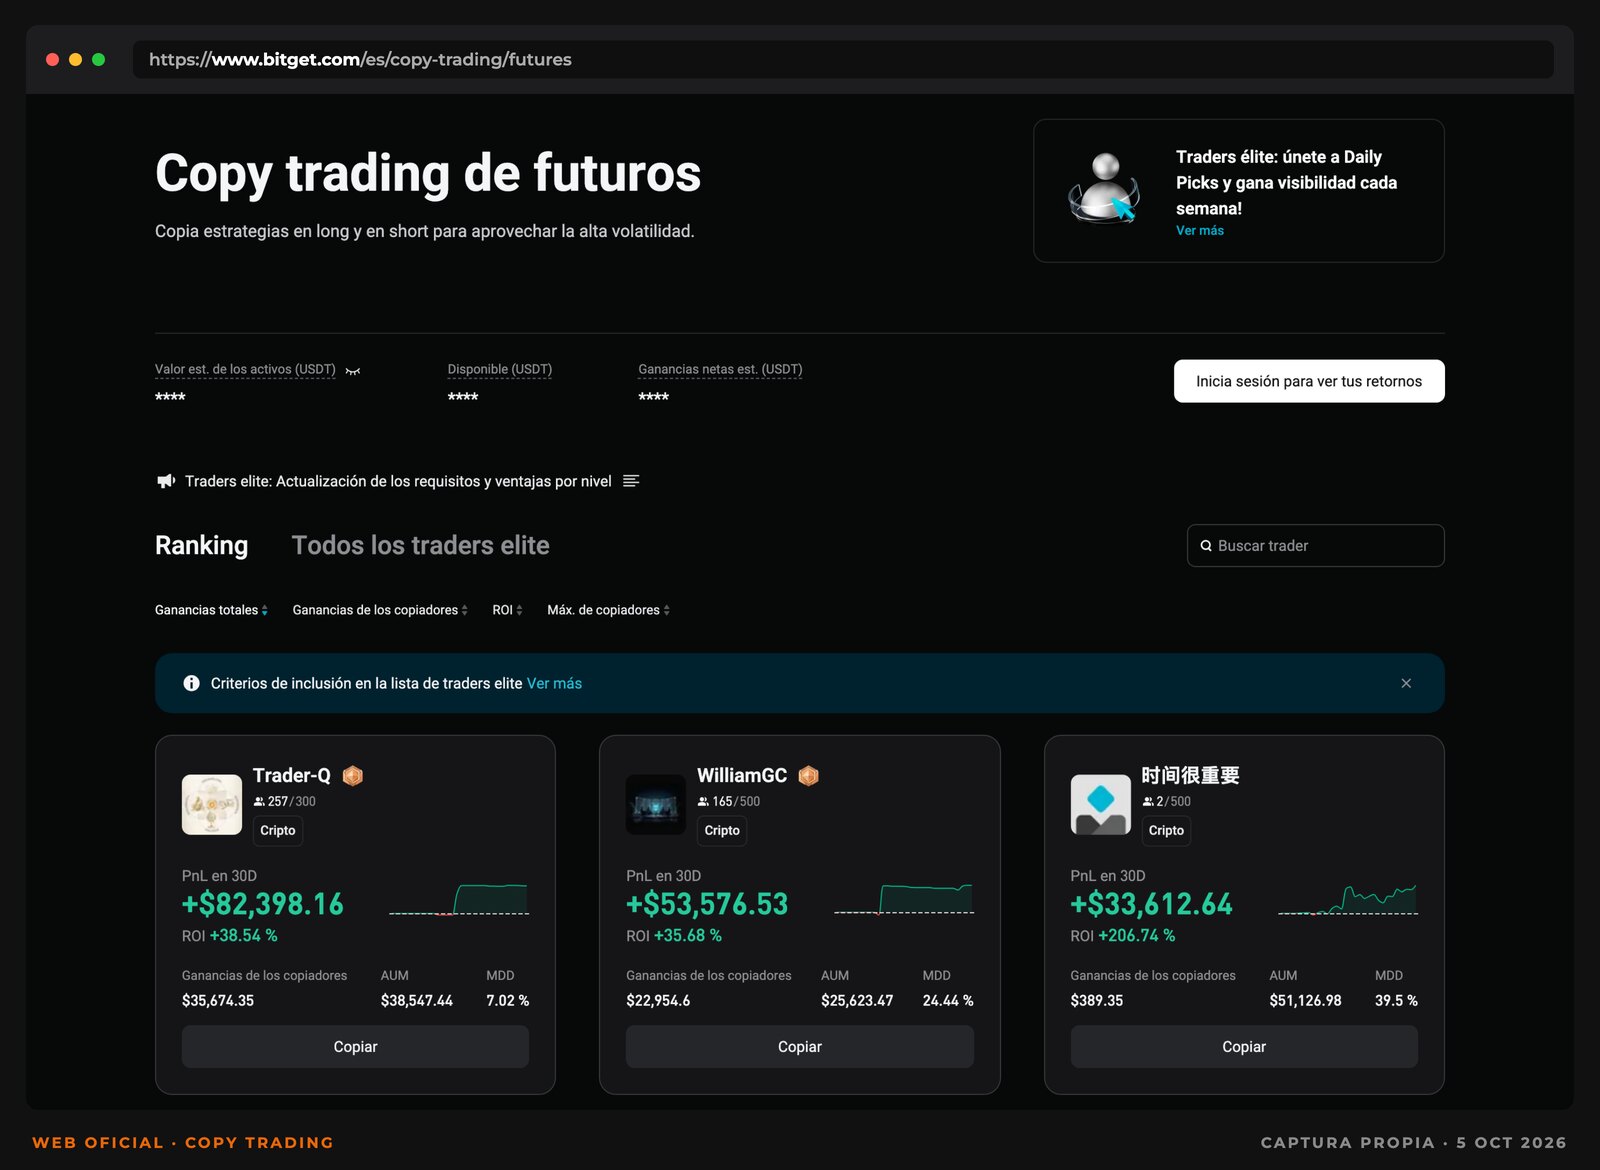Click WilliamGC's elite badge icon
1600x1170 pixels.
coord(809,776)
